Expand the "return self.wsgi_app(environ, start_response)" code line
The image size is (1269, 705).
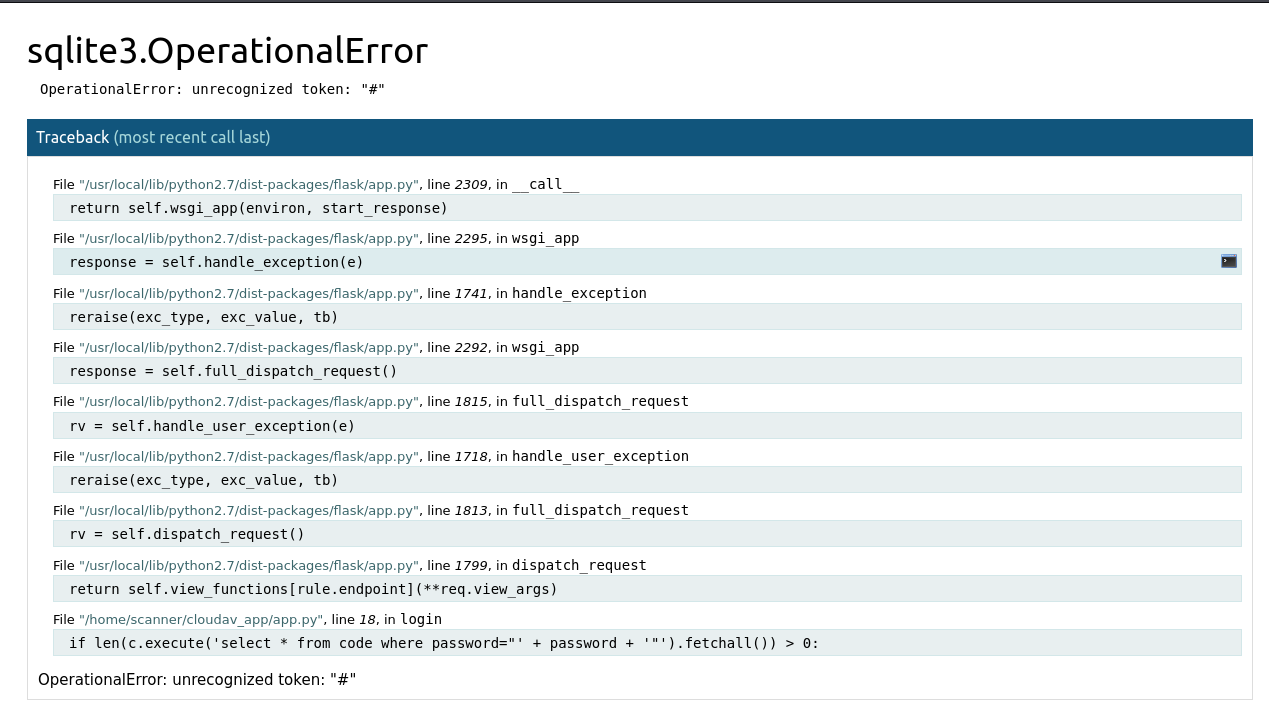pos(258,208)
